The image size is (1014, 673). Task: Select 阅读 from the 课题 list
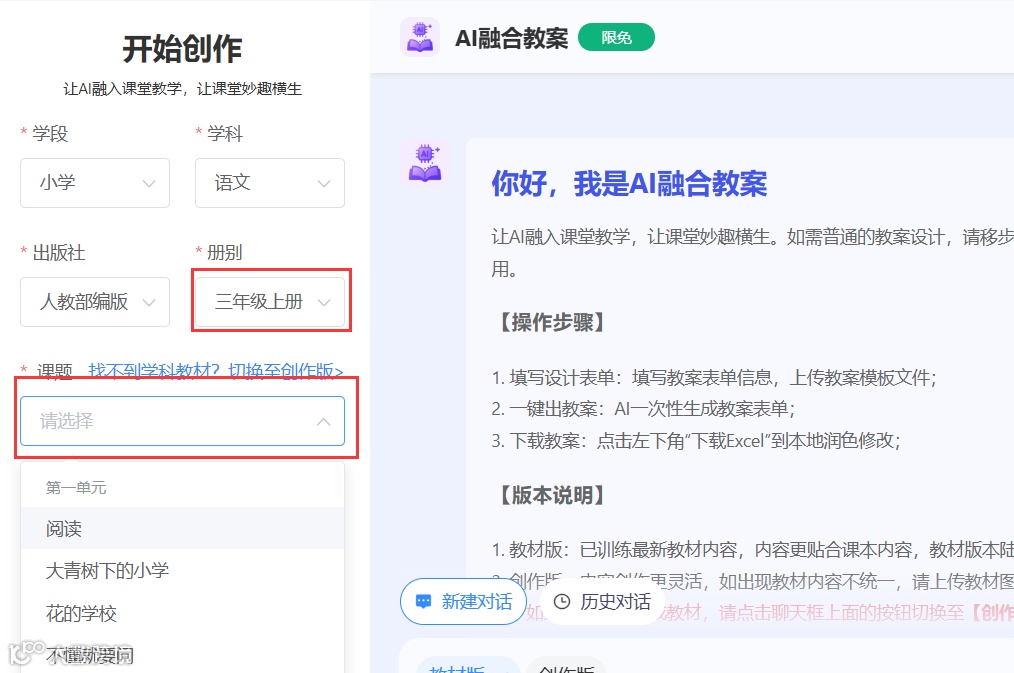[182, 528]
